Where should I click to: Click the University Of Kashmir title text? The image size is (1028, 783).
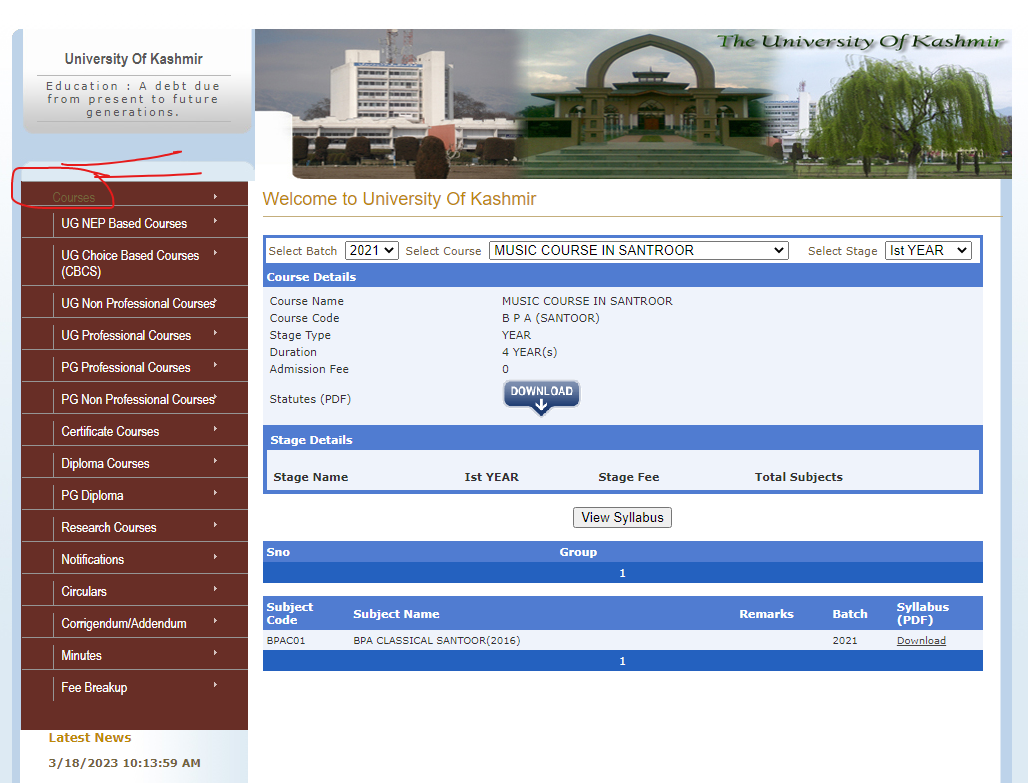(134, 59)
